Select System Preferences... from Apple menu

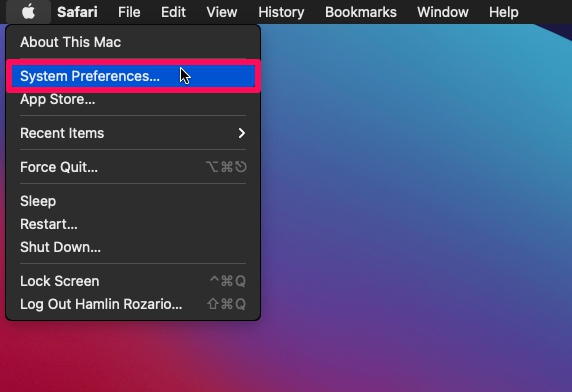pyautogui.click(x=133, y=76)
